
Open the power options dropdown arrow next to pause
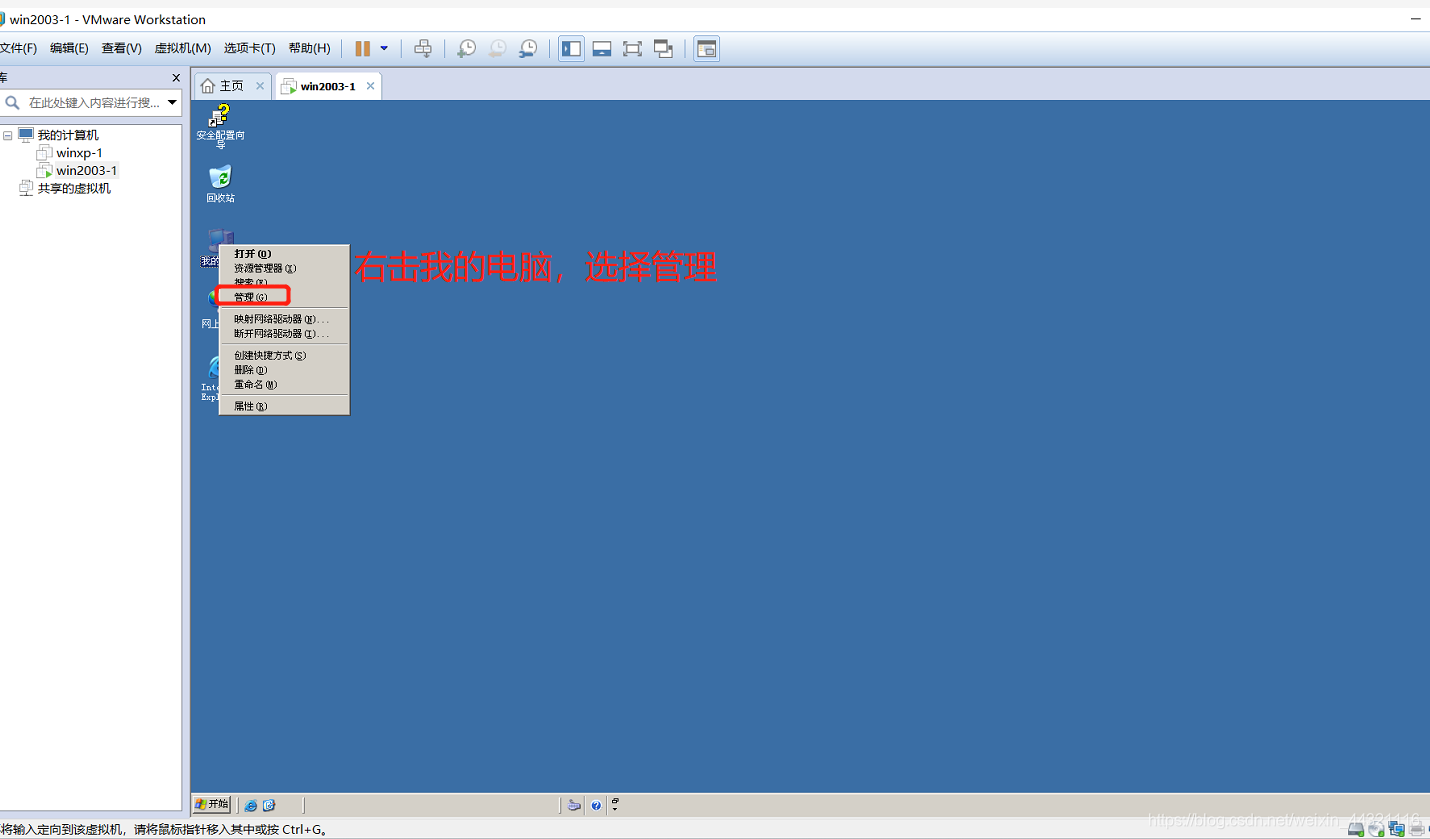384,48
